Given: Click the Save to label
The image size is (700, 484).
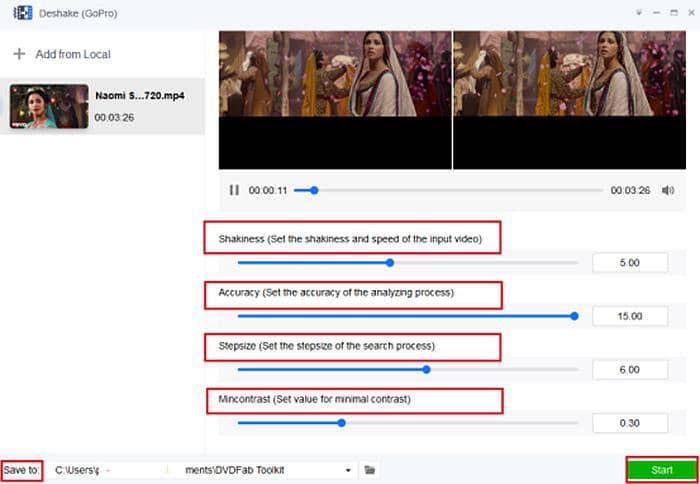Looking at the screenshot, I should coord(21,470).
